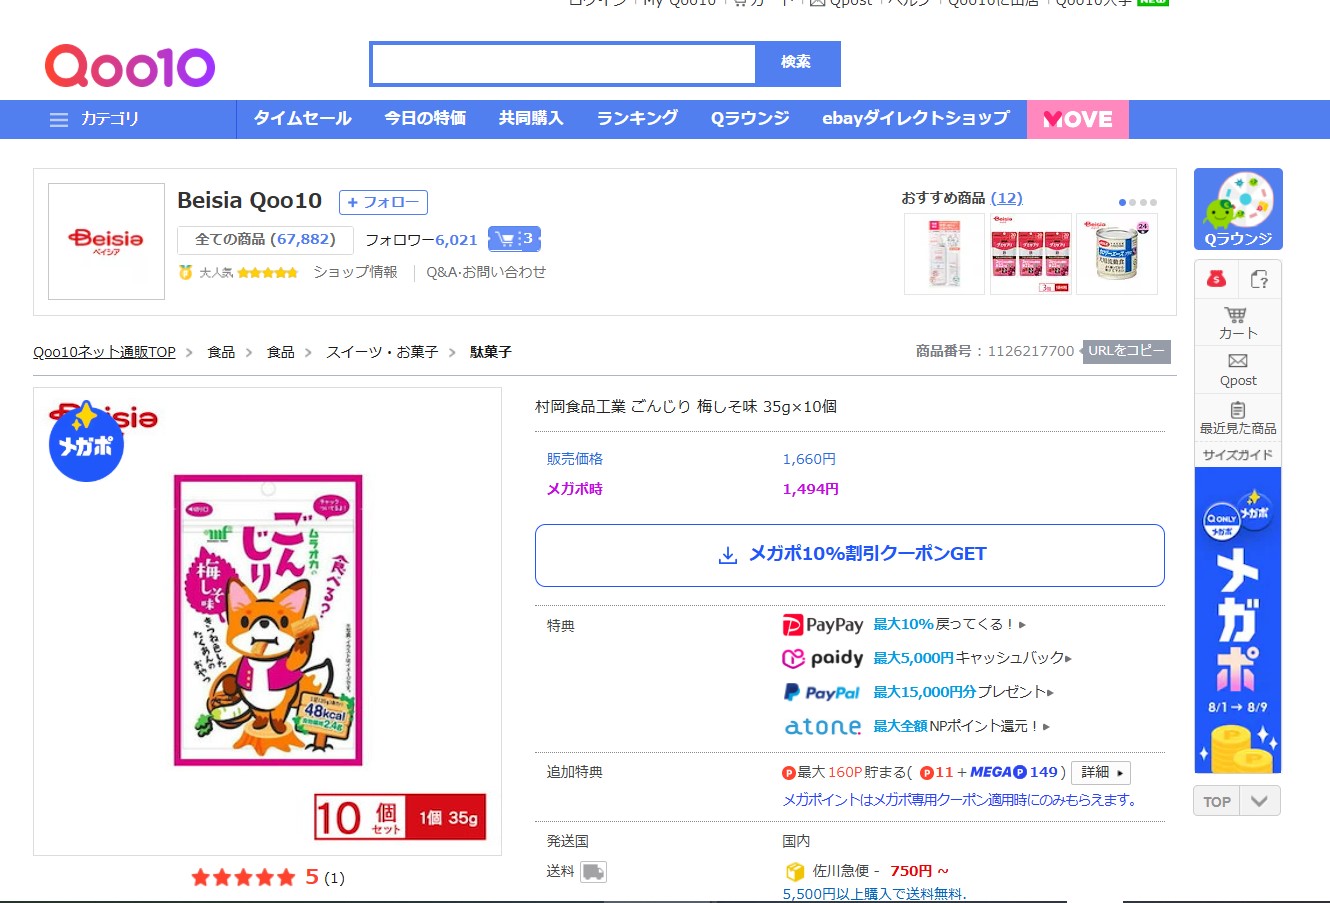Open the MOVE tab
This screenshot has width=1330, height=903.
1078,119
